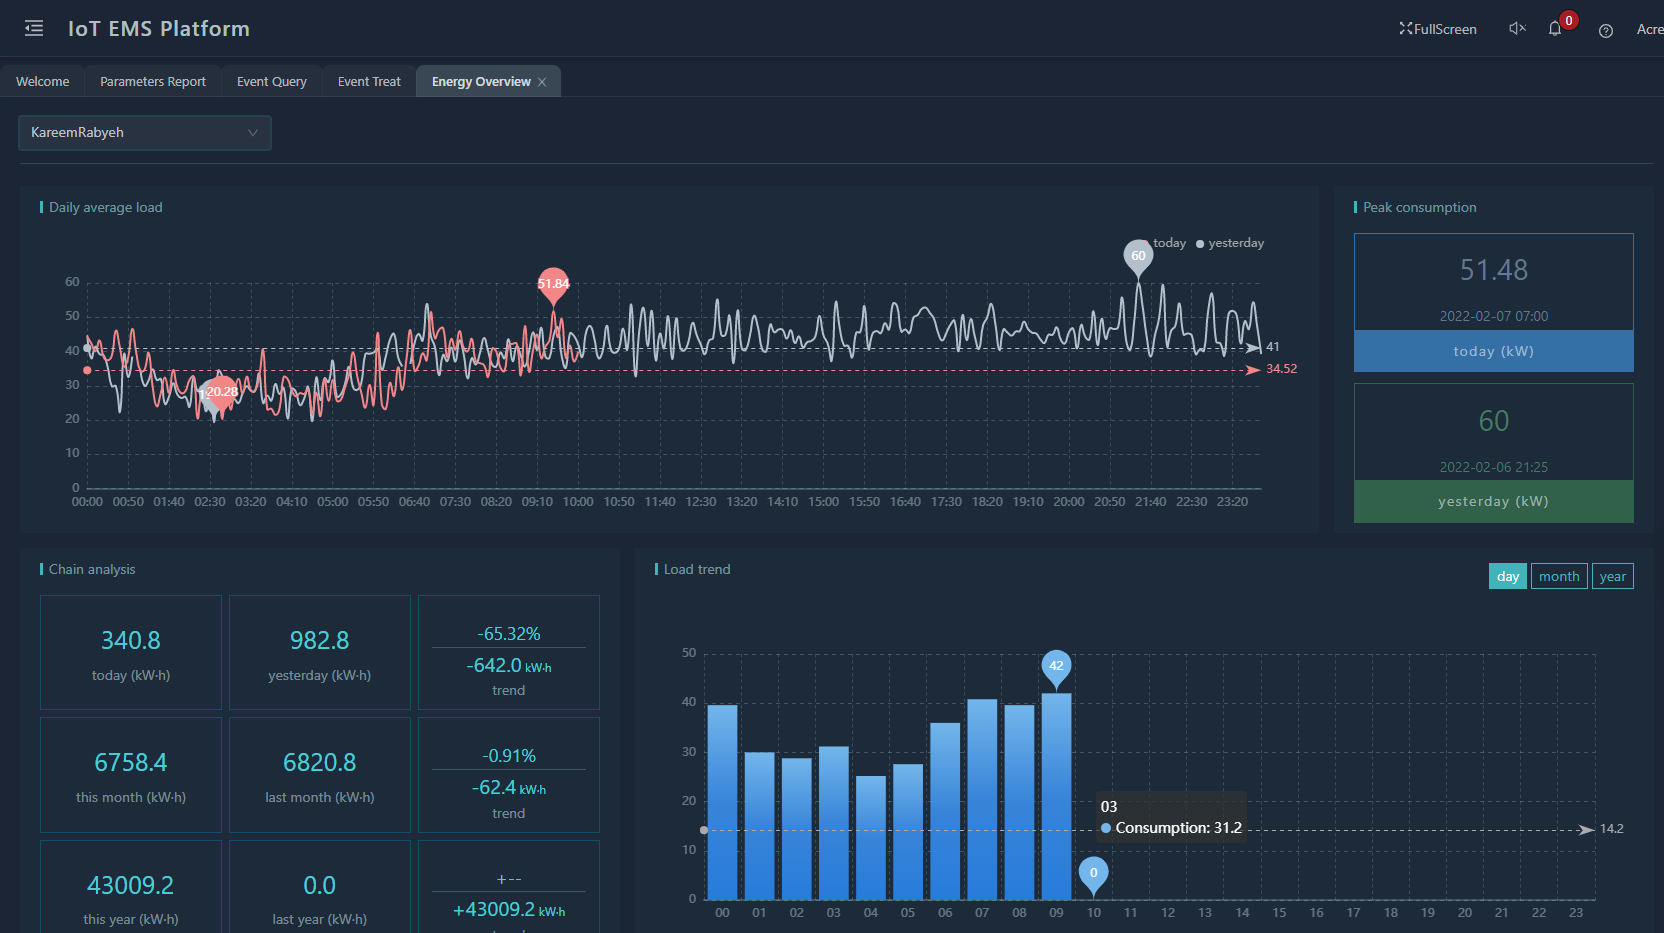Open the Event Query tab
The width and height of the screenshot is (1664, 933).
[272, 82]
